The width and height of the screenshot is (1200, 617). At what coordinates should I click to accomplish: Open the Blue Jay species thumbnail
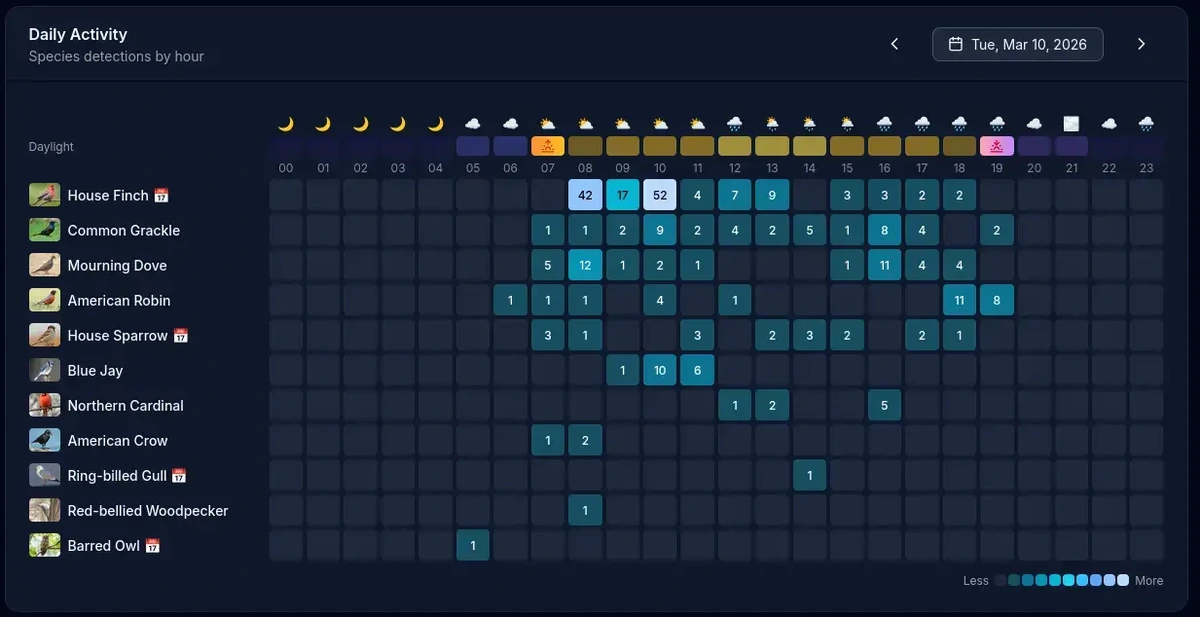(x=45, y=371)
